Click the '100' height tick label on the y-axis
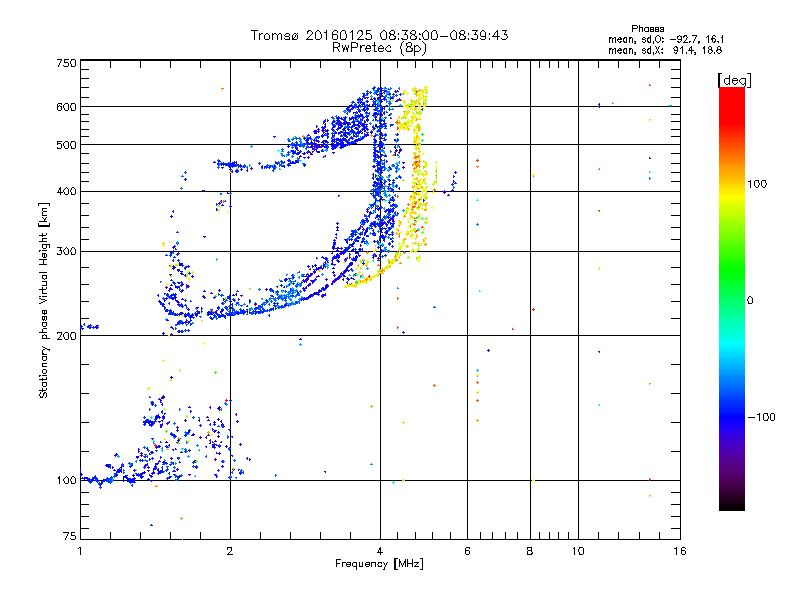800x600 pixels. [67, 480]
